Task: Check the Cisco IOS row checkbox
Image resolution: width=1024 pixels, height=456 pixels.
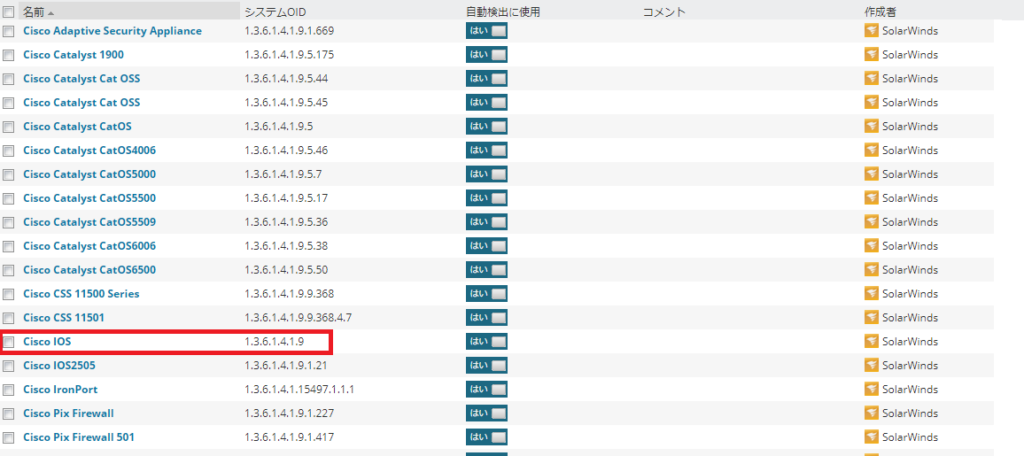Action: [x=8, y=342]
